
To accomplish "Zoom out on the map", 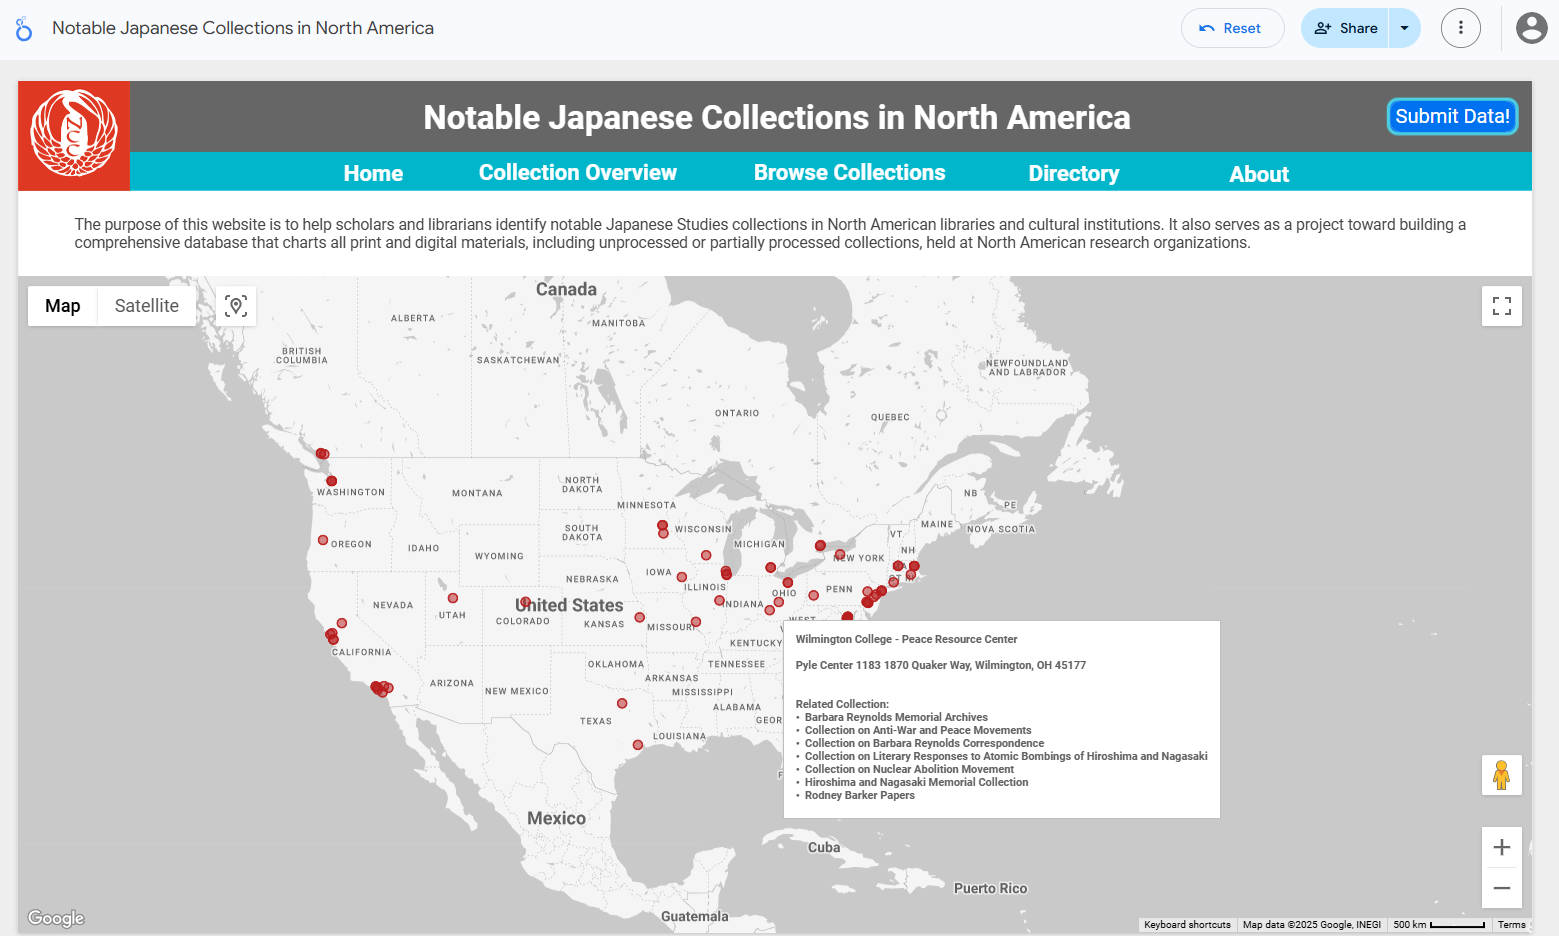I will 1501,888.
